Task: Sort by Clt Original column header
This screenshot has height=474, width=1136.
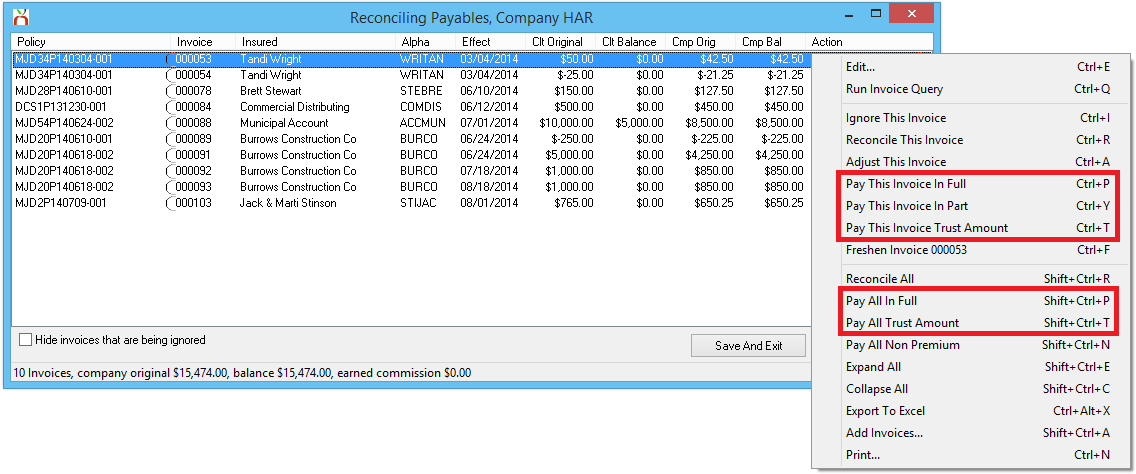Action: [561, 42]
